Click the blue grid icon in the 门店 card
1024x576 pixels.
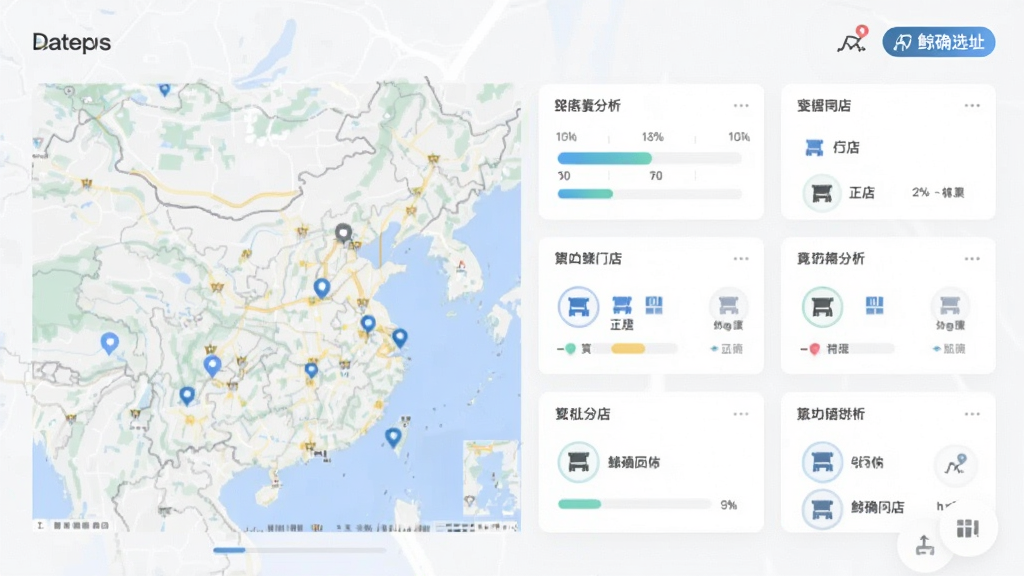pyautogui.click(x=654, y=304)
